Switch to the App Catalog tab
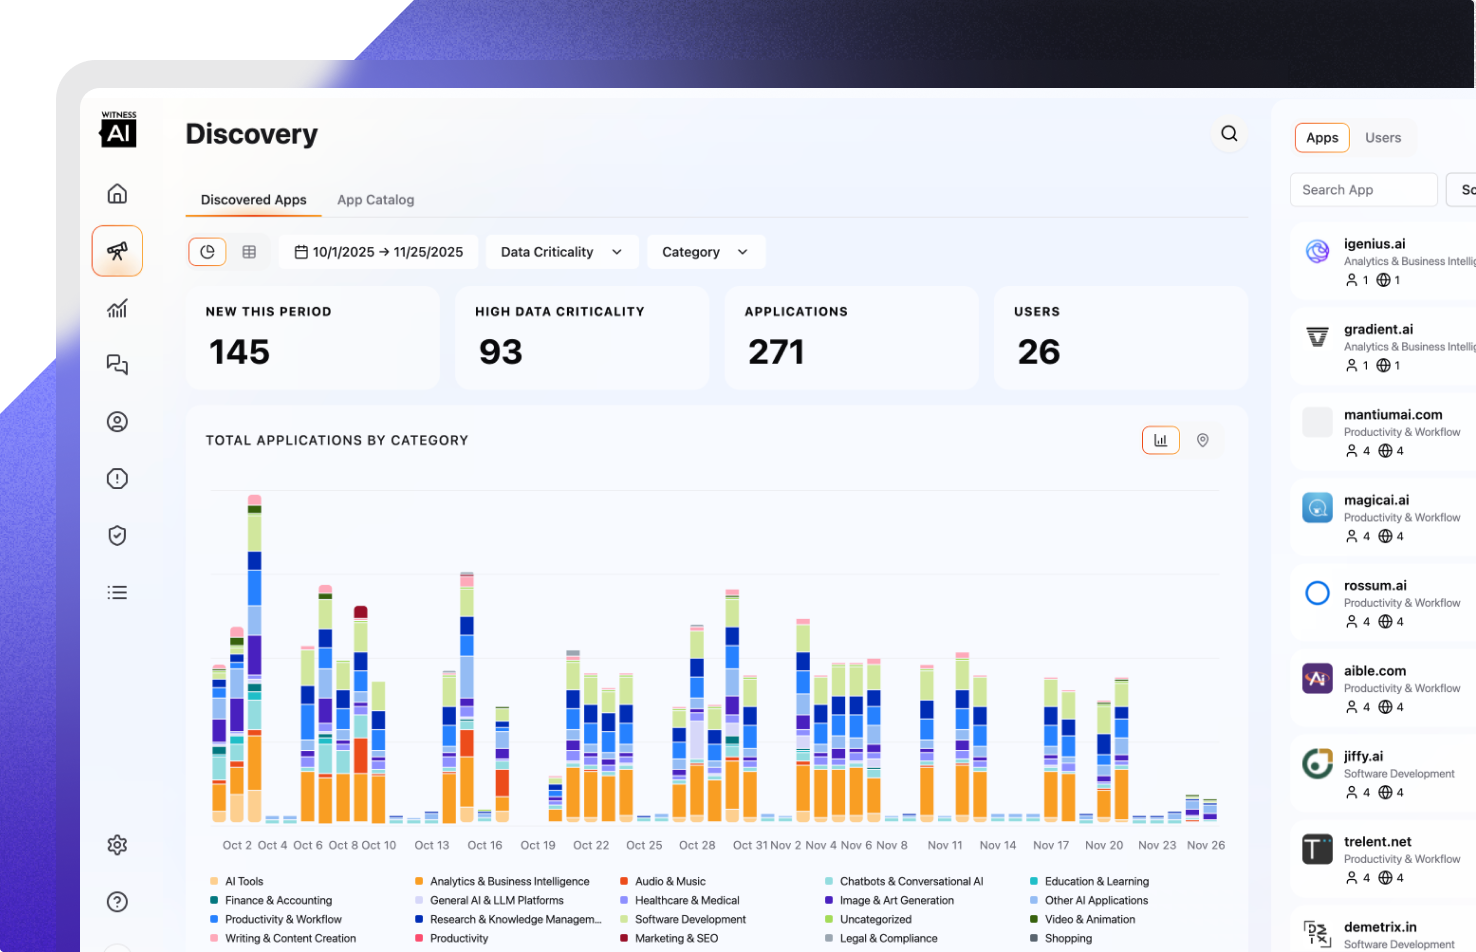 pos(375,200)
